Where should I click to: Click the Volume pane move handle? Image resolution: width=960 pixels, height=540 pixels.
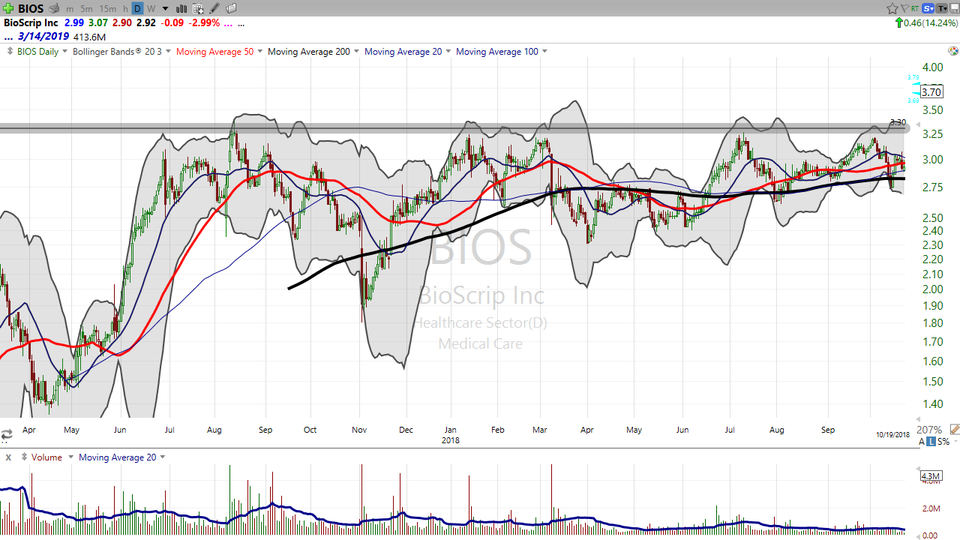24,457
